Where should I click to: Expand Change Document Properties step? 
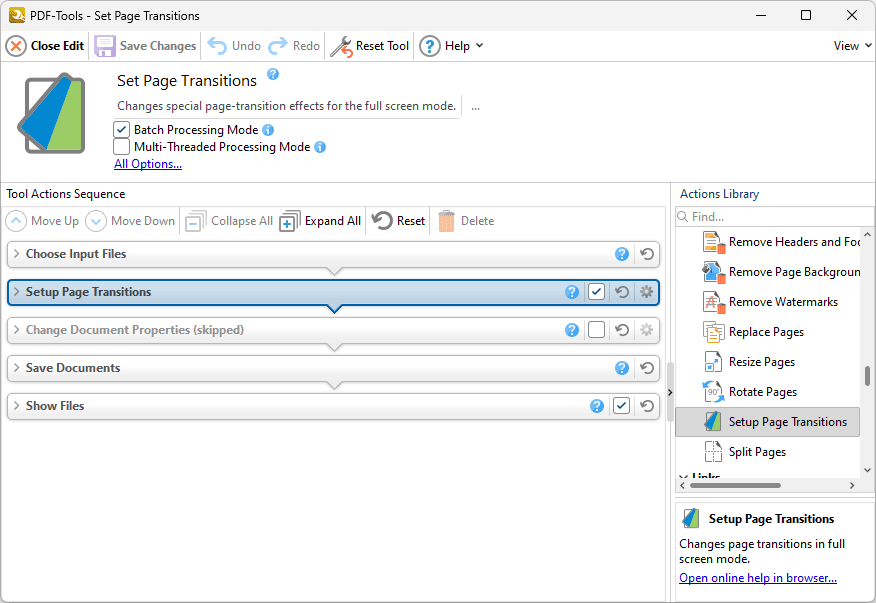(16, 330)
